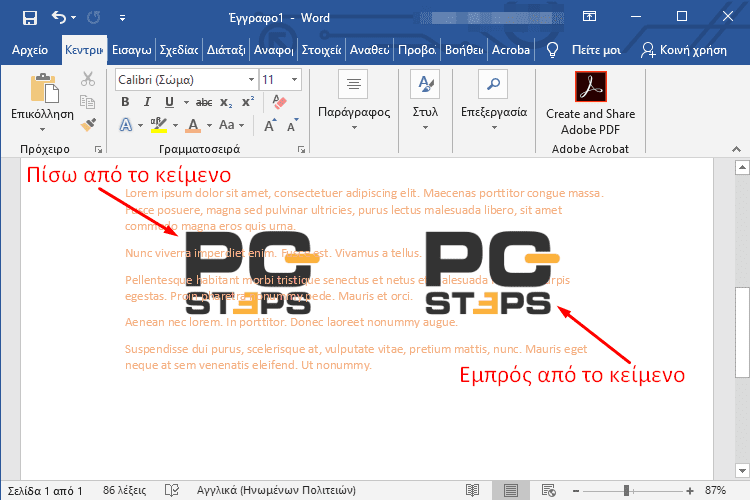Open Change Case Aa menu
750x500 pixels.
point(232,125)
